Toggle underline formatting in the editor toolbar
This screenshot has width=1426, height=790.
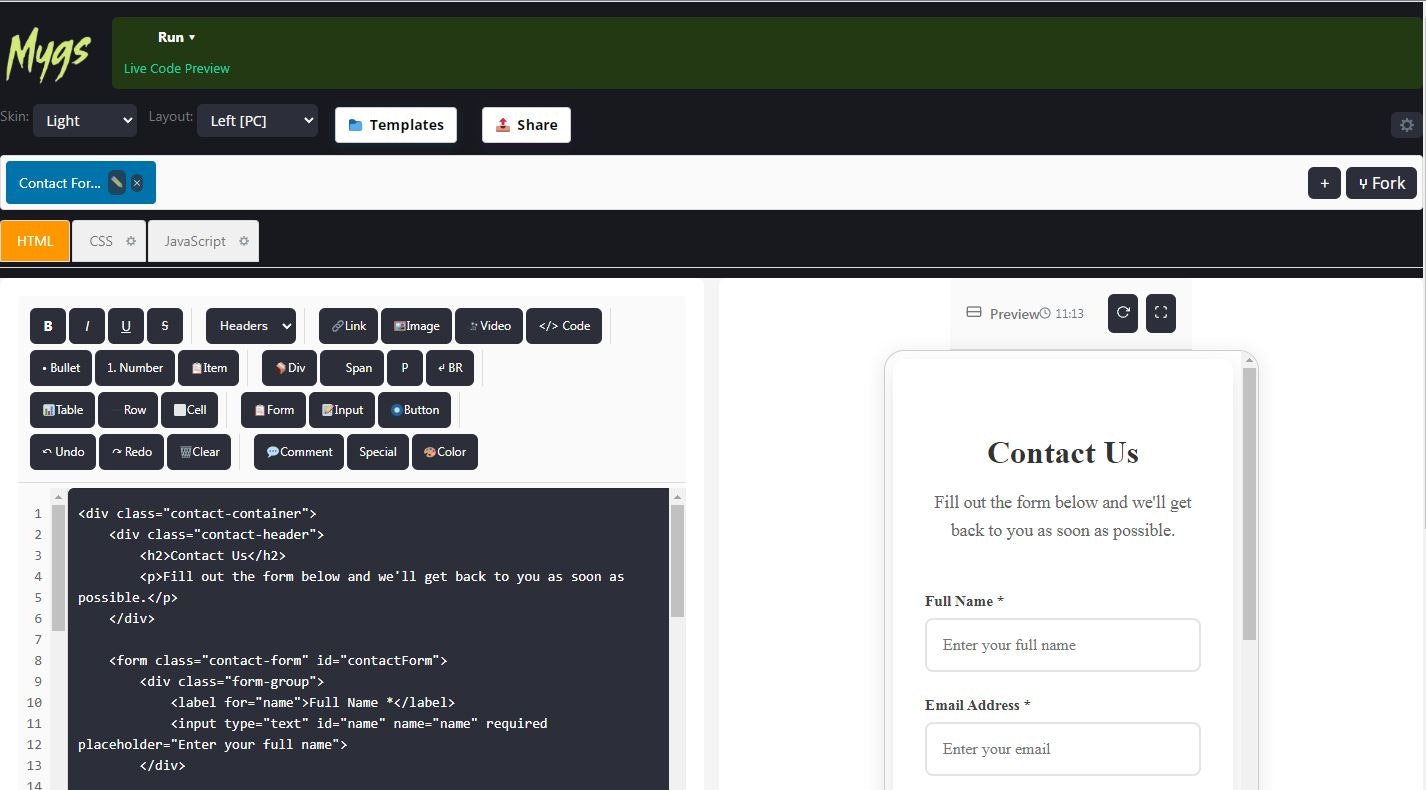click(126, 325)
